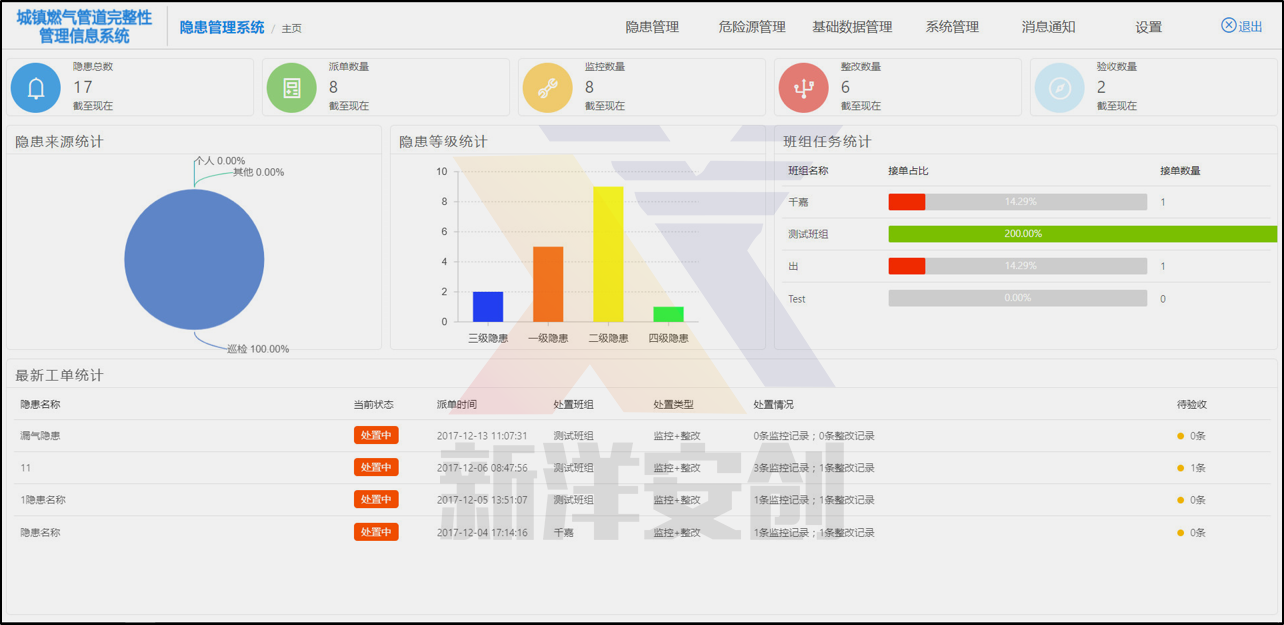Open the 设置 menu

(x=1149, y=27)
